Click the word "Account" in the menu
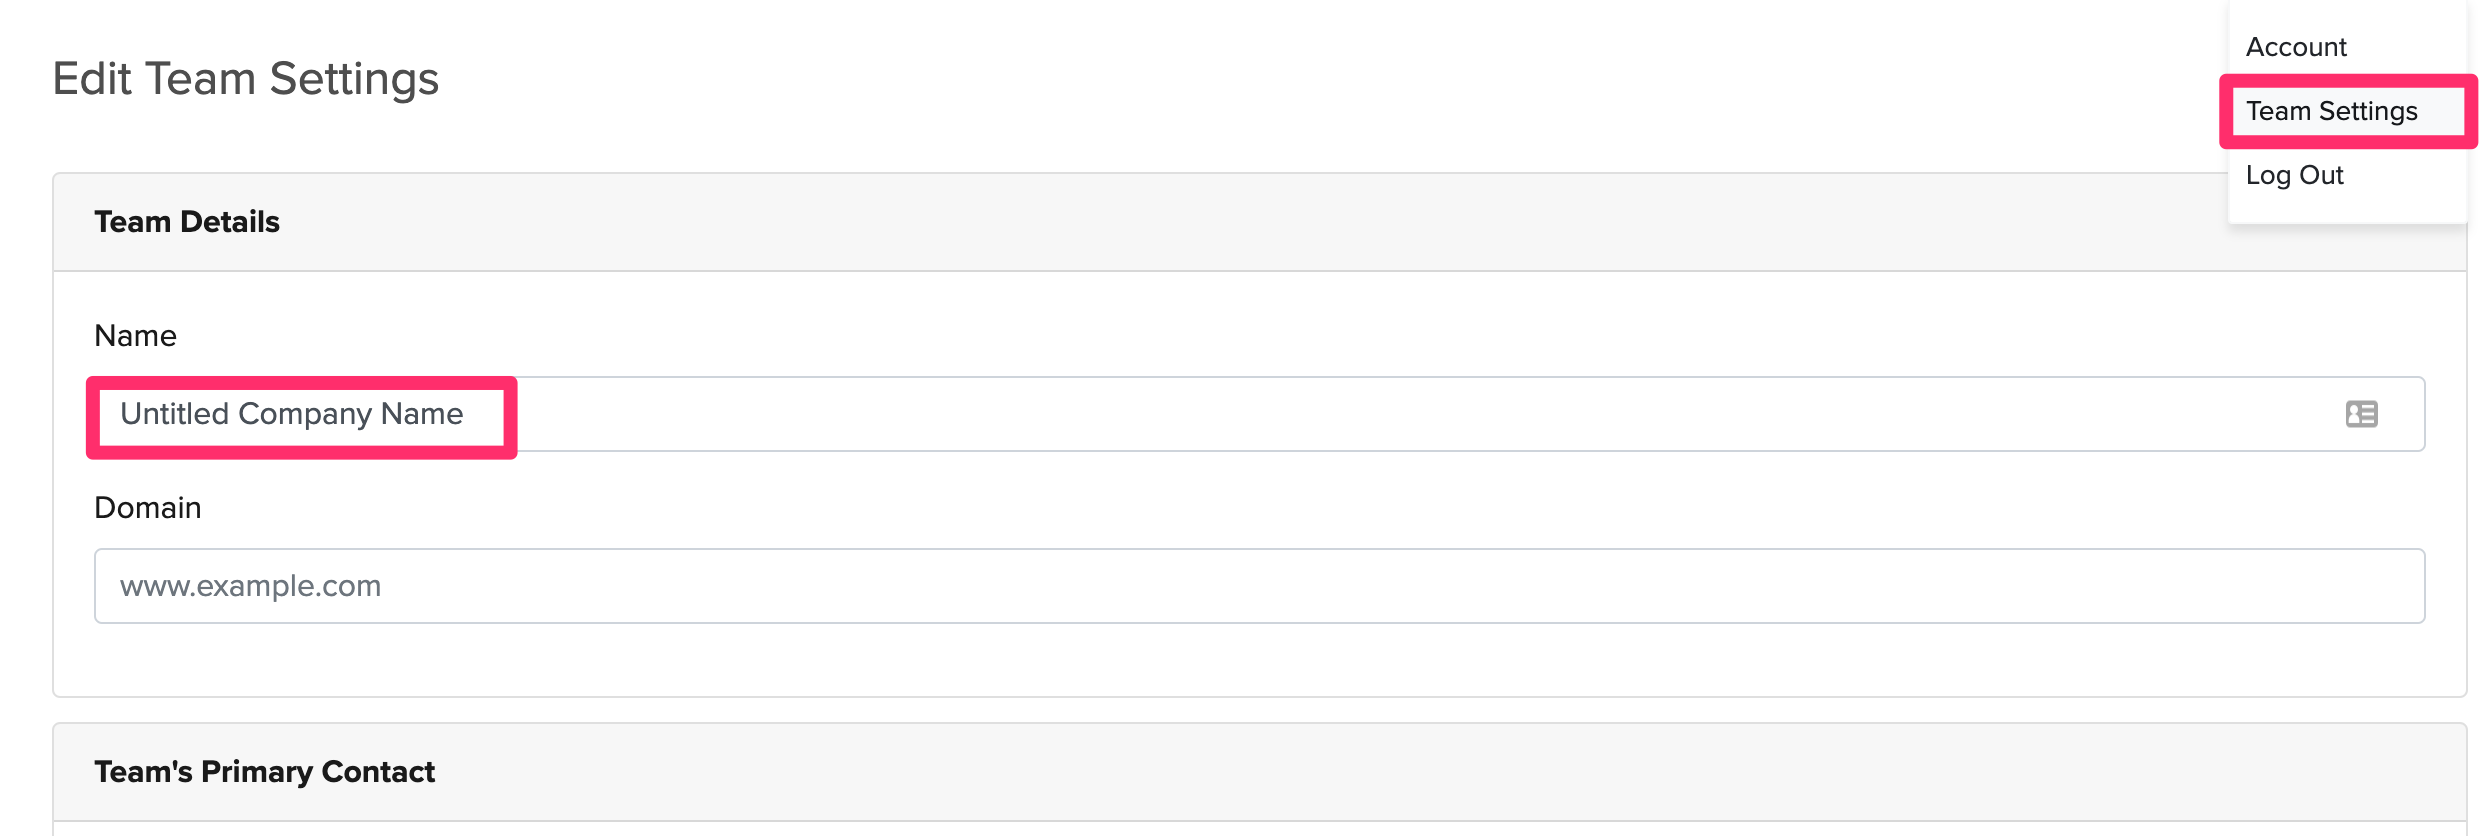This screenshot has width=2486, height=836. click(2295, 47)
